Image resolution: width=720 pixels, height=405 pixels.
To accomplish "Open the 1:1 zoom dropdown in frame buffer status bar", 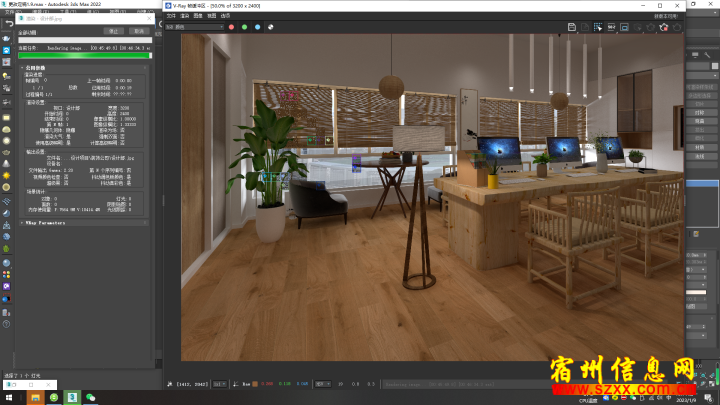I will 220,384.
